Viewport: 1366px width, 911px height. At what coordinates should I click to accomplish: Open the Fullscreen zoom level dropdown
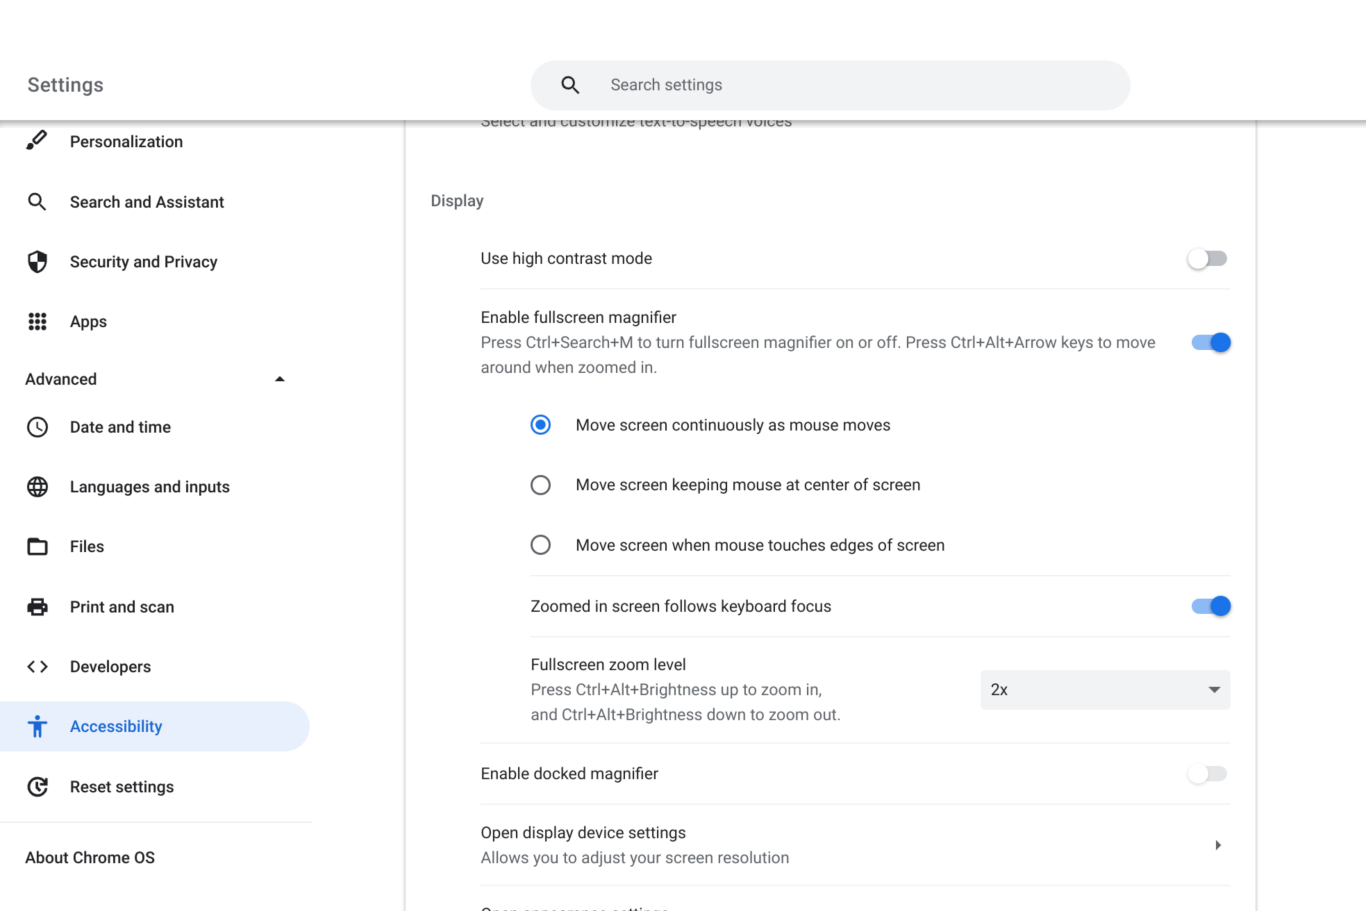coord(1104,690)
